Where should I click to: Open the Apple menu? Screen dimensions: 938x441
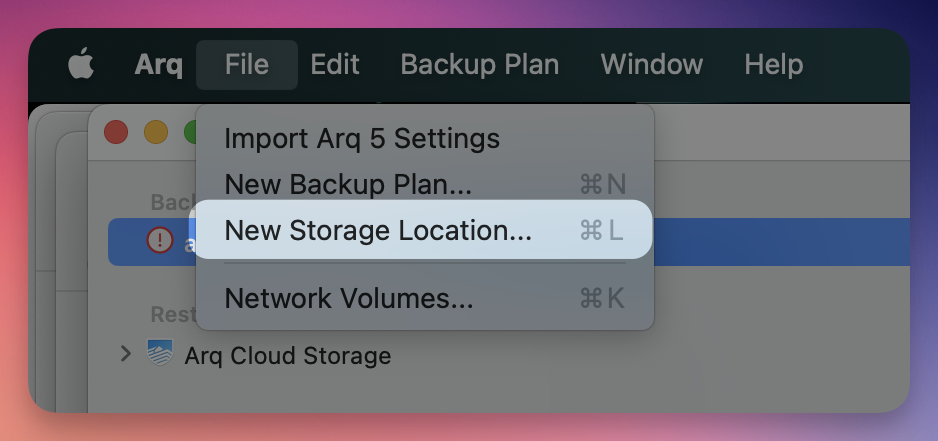pos(81,65)
